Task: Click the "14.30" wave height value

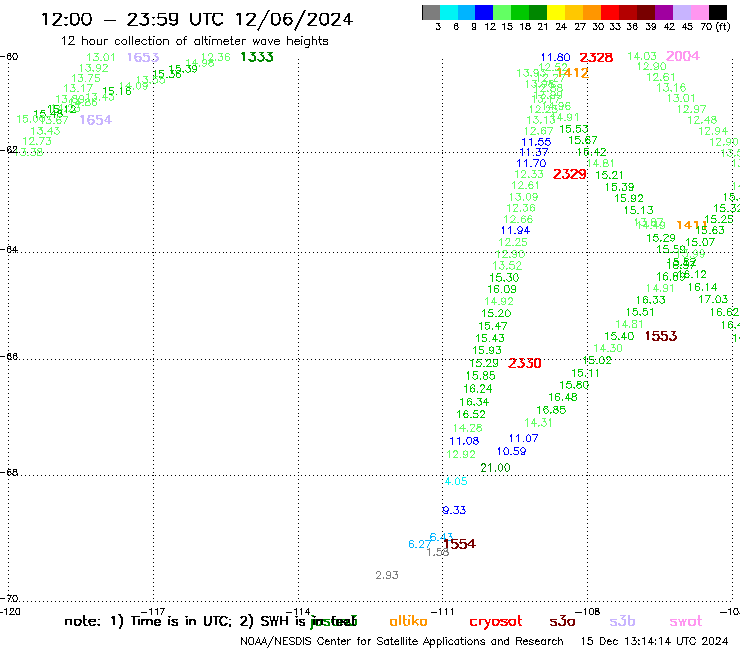Action: [608, 348]
